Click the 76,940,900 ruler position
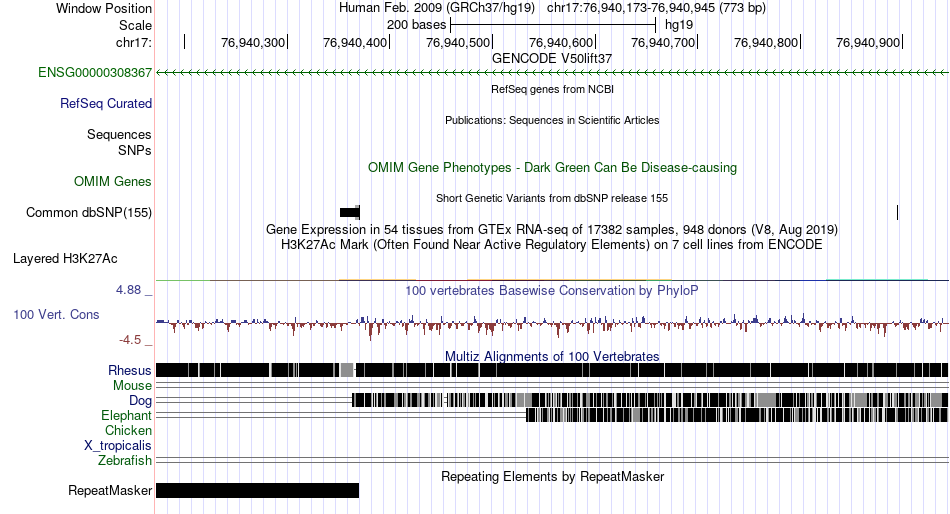 point(868,42)
